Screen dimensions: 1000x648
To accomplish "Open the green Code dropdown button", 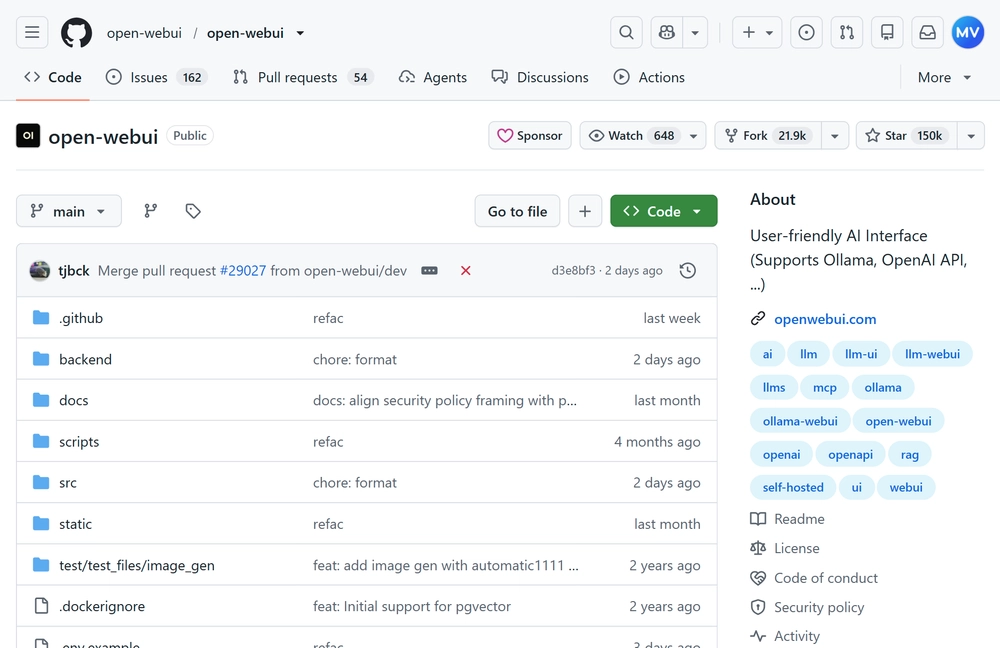I will tap(664, 211).
